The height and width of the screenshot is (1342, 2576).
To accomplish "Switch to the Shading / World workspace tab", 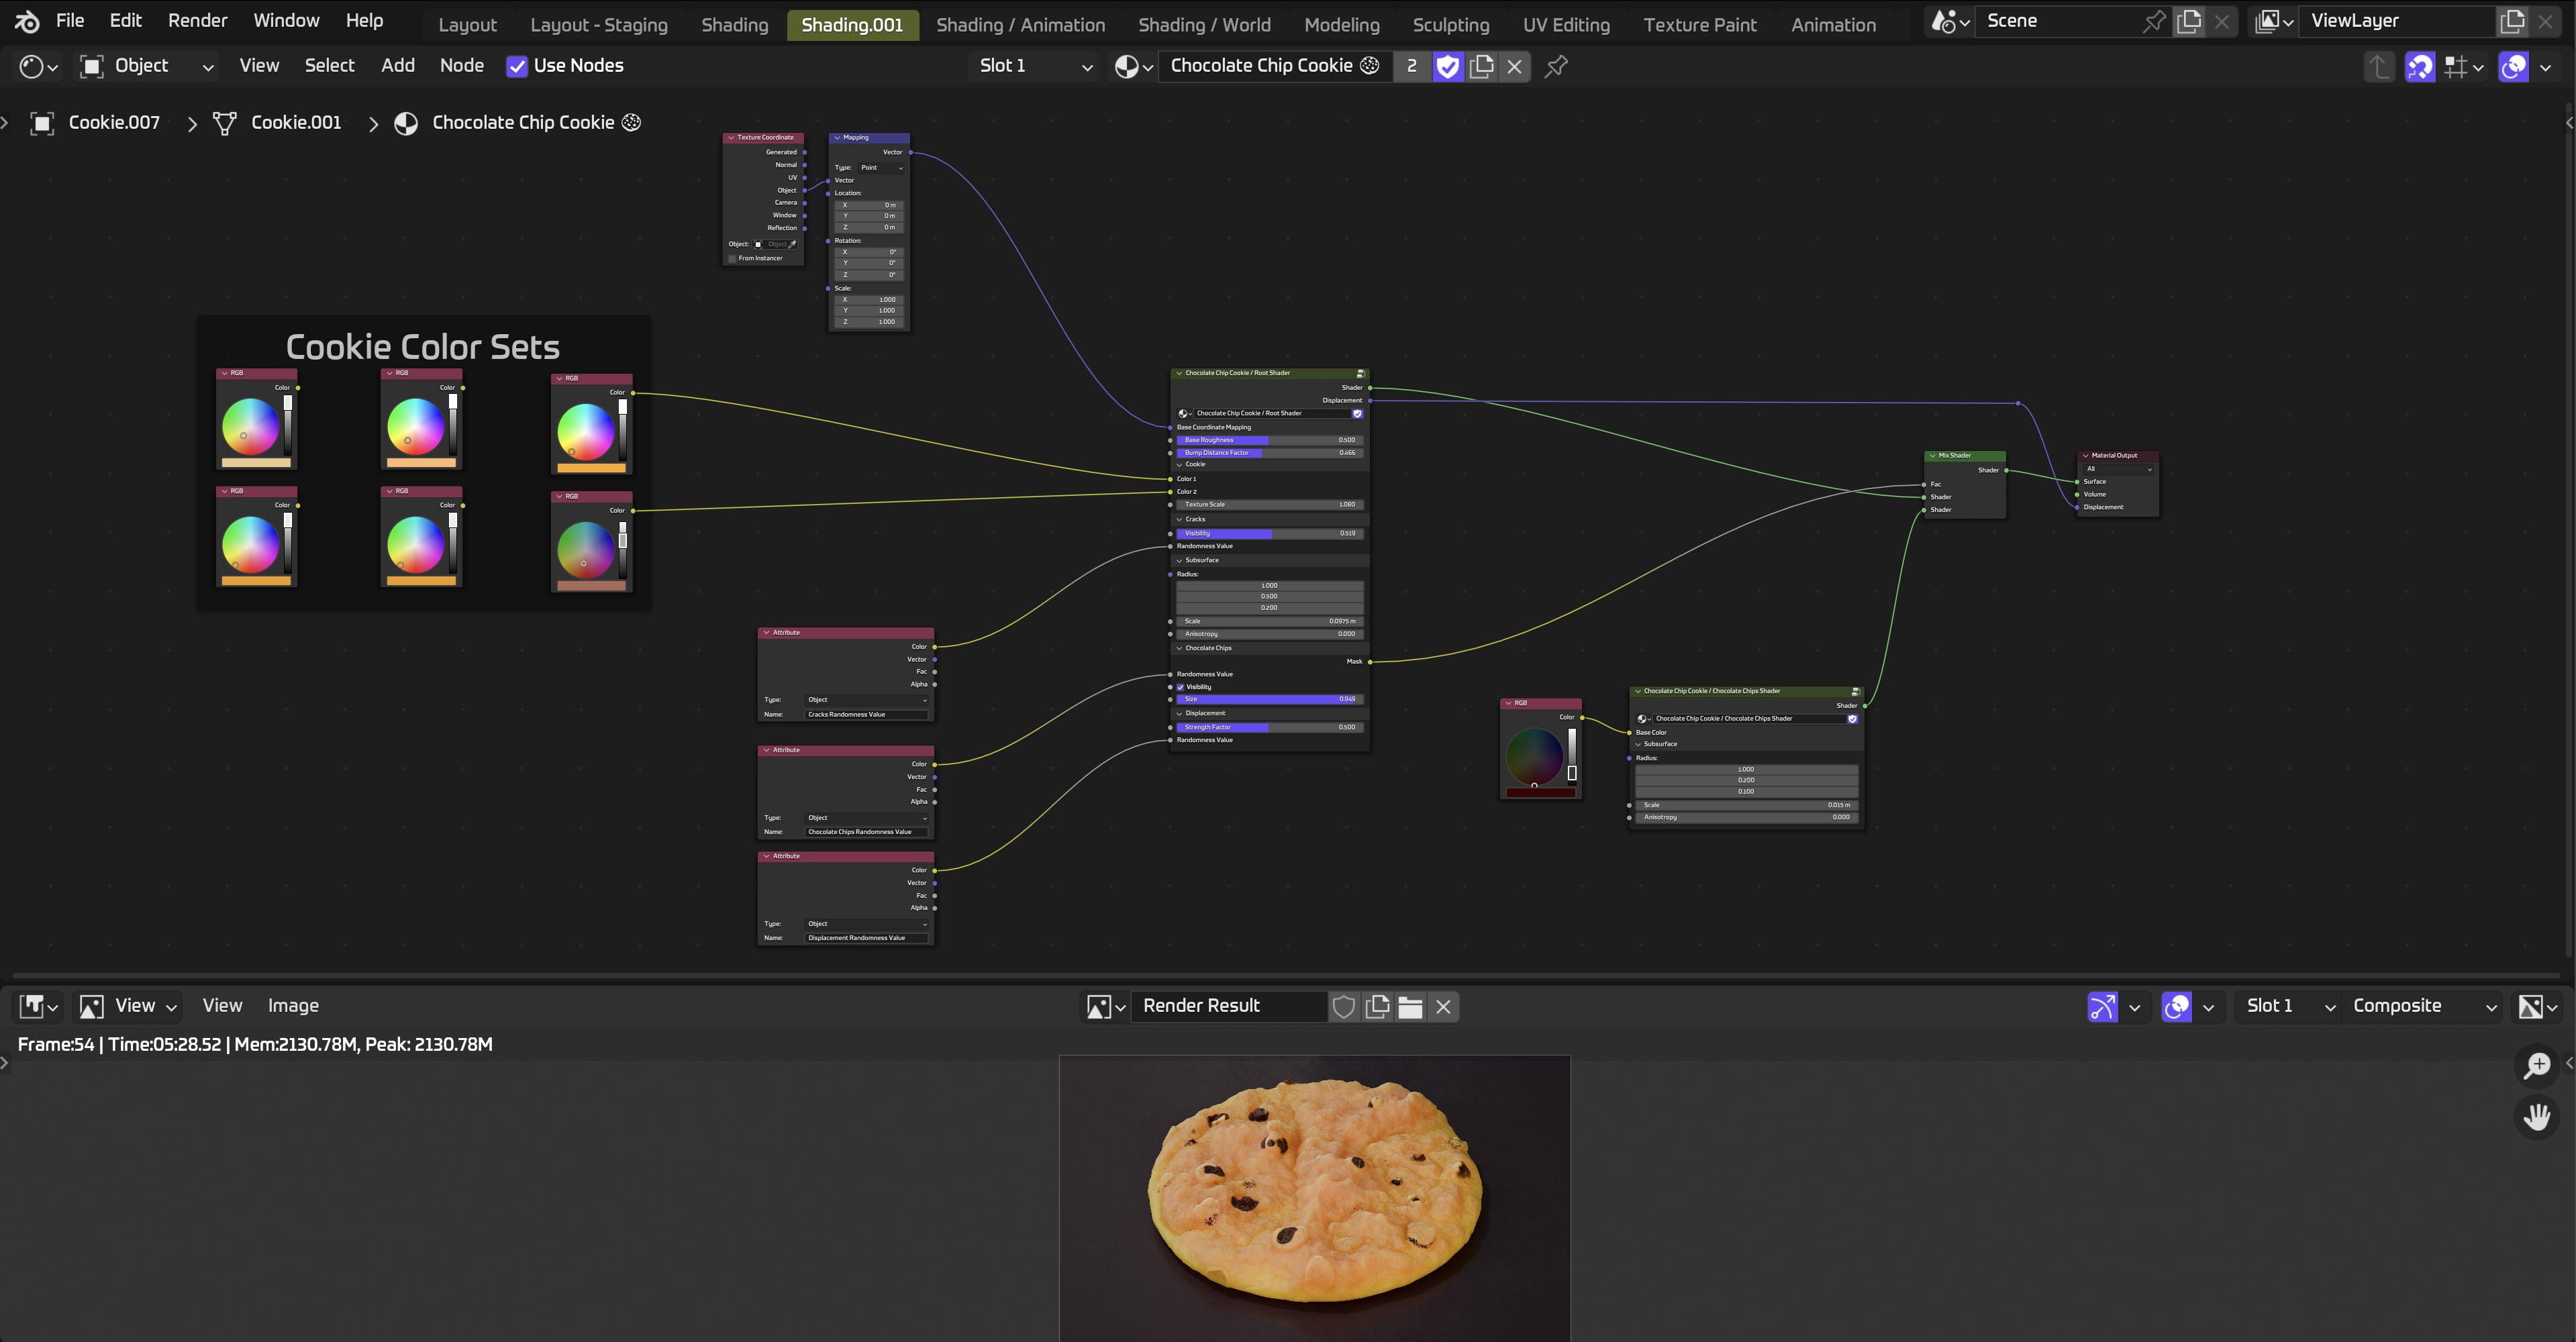I will pyautogui.click(x=1204, y=24).
